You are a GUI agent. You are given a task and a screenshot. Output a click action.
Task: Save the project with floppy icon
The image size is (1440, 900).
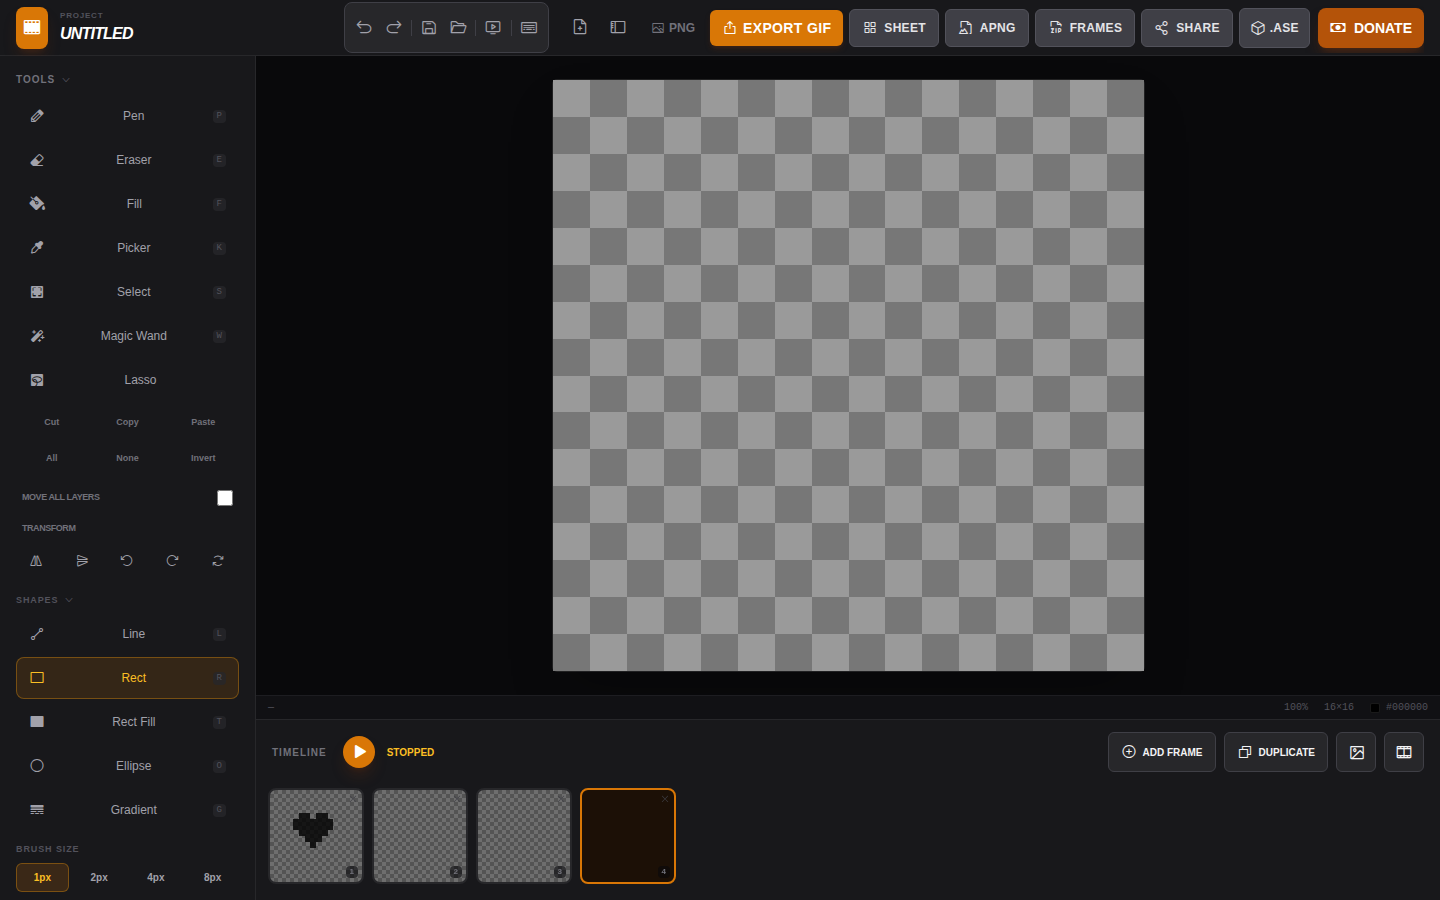pos(428,28)
